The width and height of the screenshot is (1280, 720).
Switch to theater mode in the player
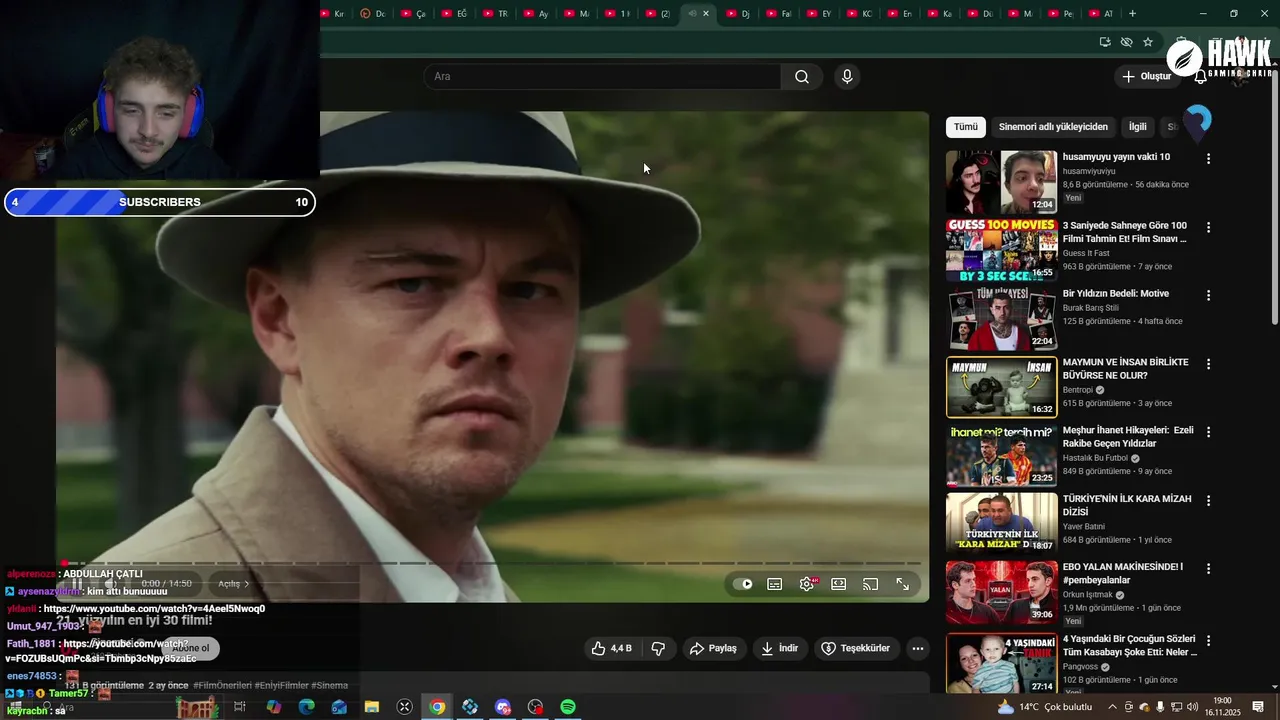[839, 584]
